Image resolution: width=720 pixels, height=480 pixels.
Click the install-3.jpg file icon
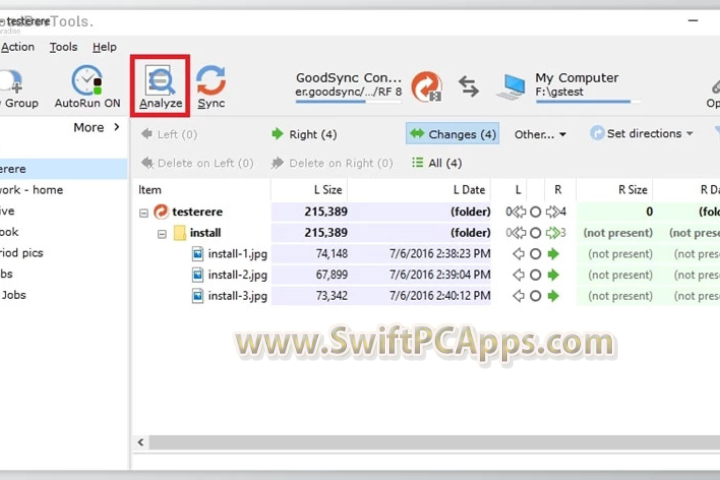click(x=197, y=296)
